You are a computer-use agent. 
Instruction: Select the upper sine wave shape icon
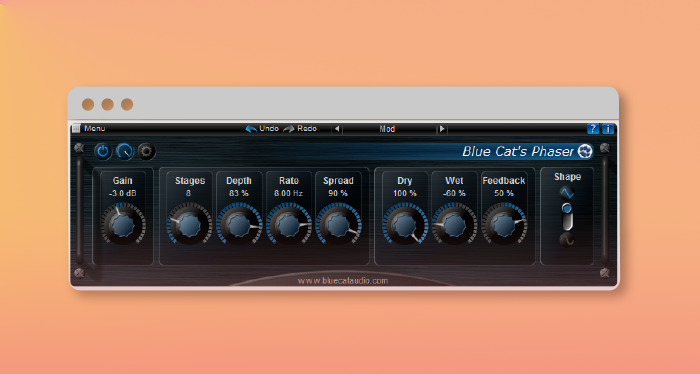tap(567, 193)
